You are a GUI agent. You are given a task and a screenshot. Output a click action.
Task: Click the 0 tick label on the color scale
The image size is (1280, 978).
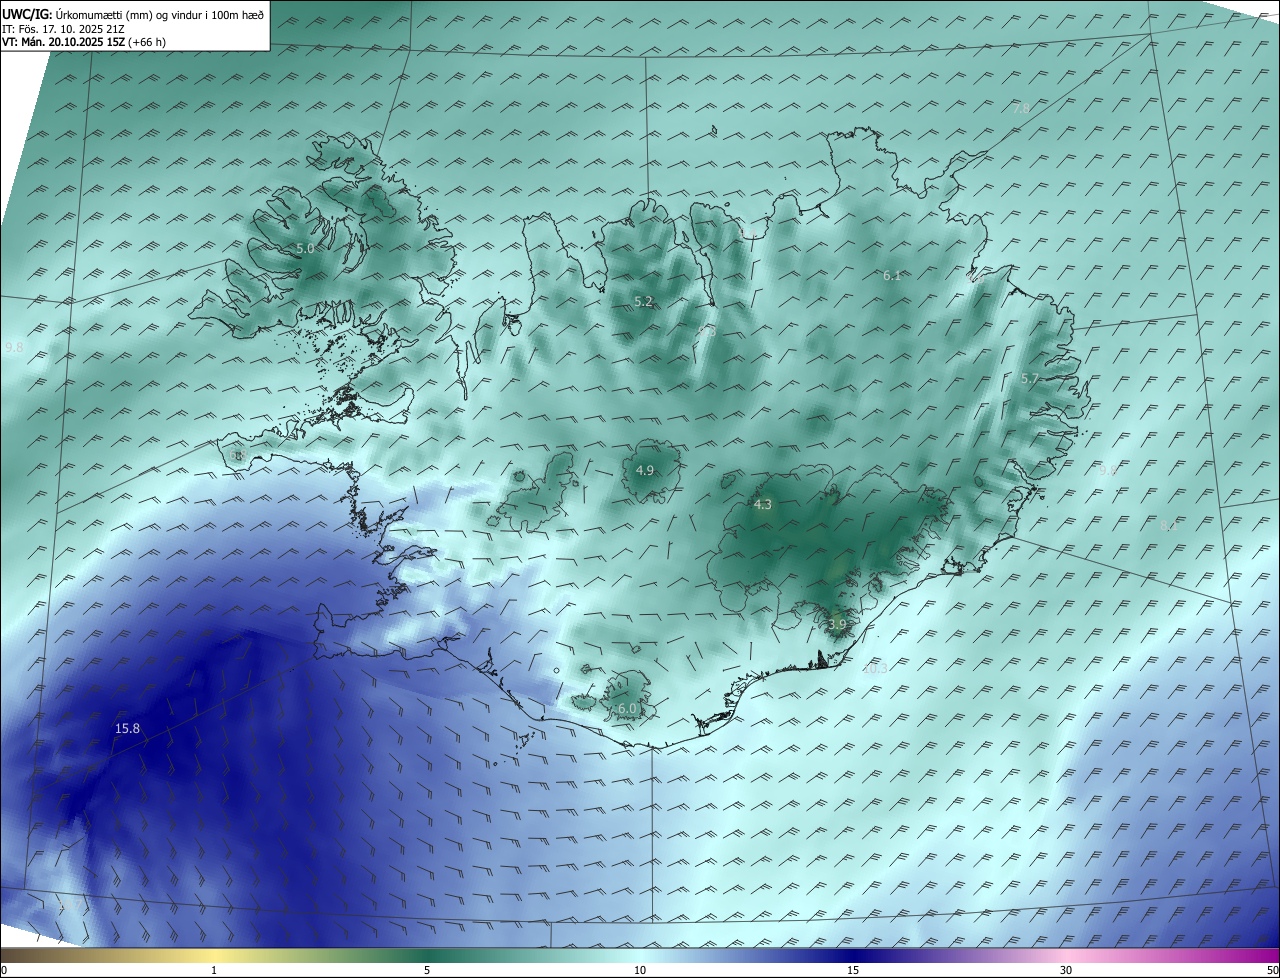click(4, 970)
